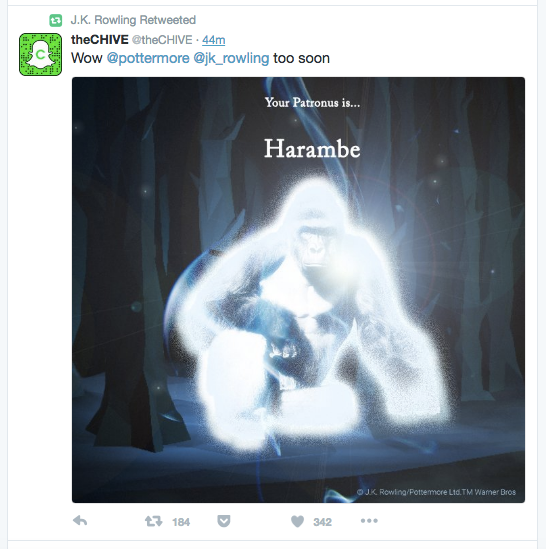
Task: Click theCHIVE display name
Action: point(99,40)
